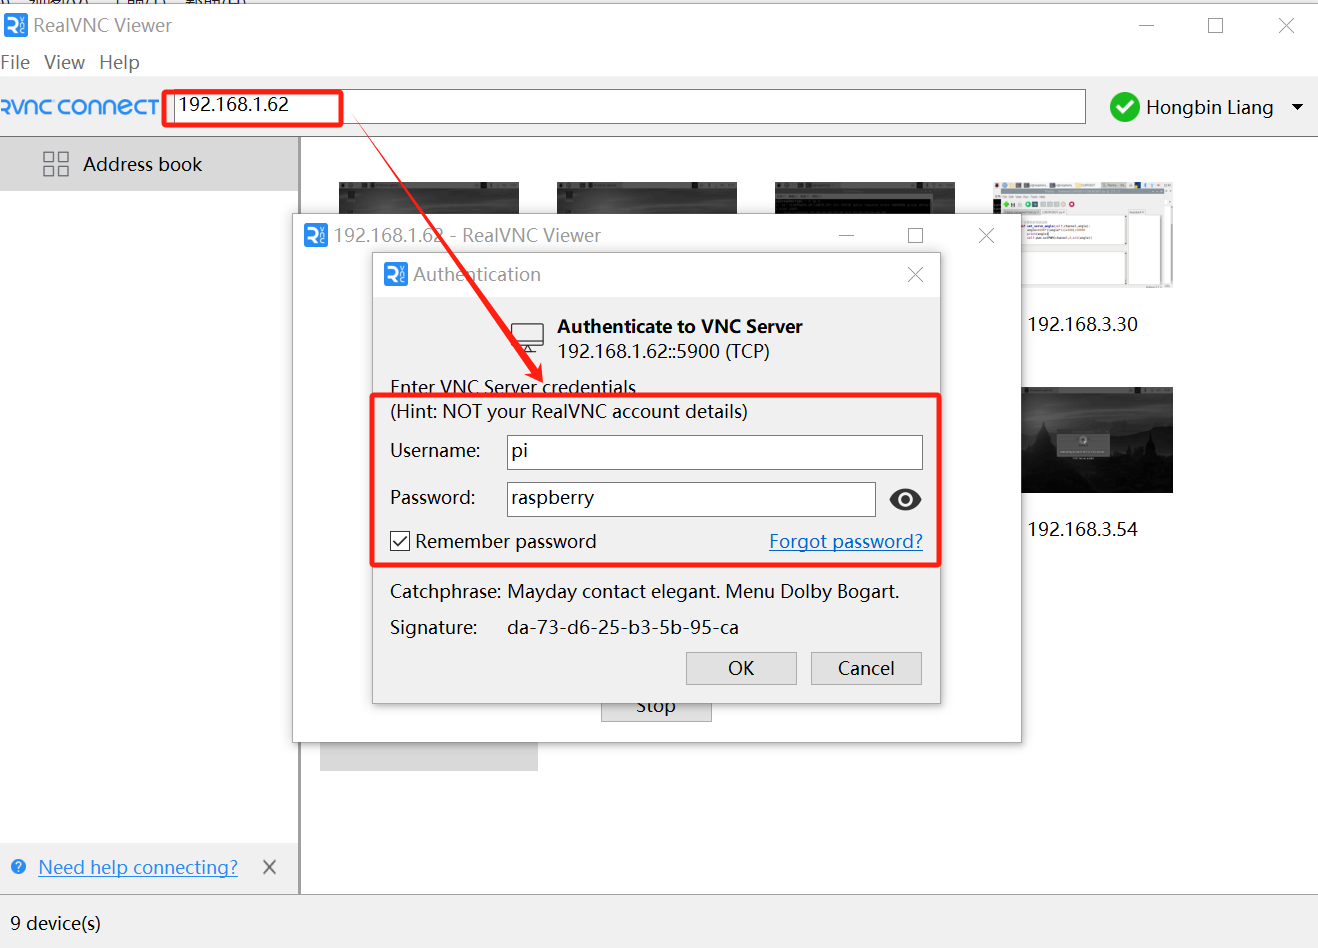Image resolution: width=1318 pixels, height=948 pixels.
Task: Dismiss the Need help connecting banner
Action: click(x=269, y=867)
